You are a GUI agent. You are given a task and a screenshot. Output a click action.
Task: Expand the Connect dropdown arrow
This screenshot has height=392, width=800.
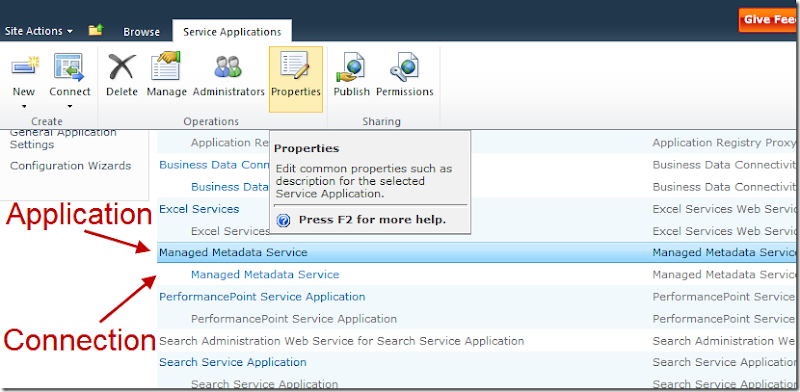pyautogui.click(x=69, y=107)
